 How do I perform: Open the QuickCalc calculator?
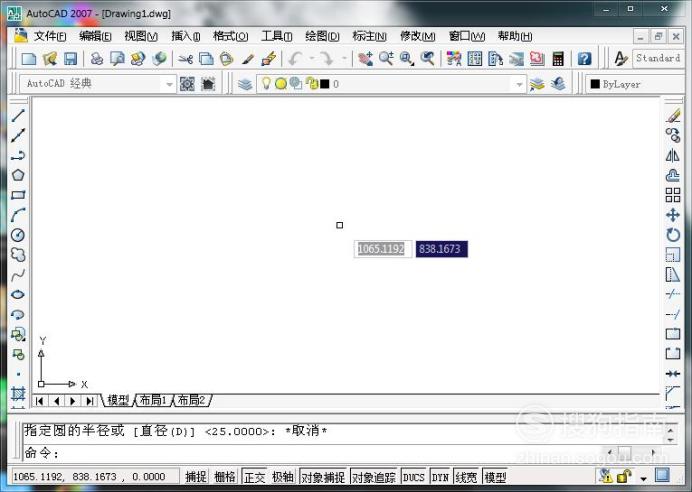click(x=558, y=58)
